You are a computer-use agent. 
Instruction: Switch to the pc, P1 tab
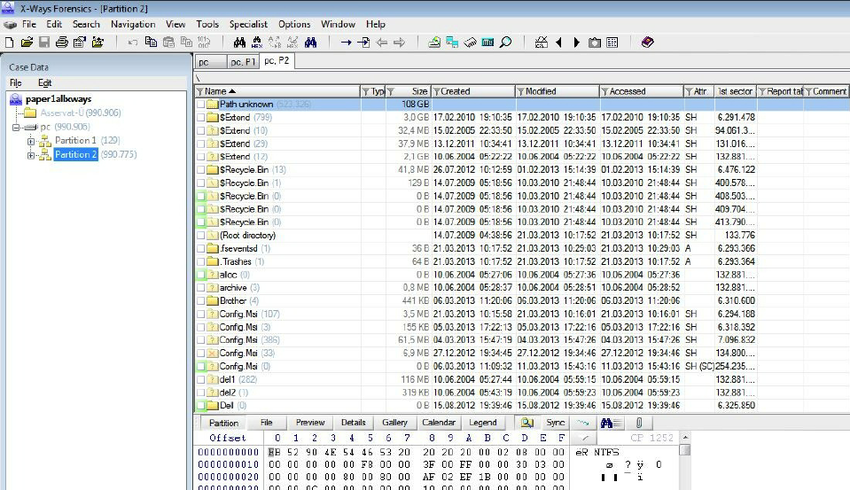point(243,62)
